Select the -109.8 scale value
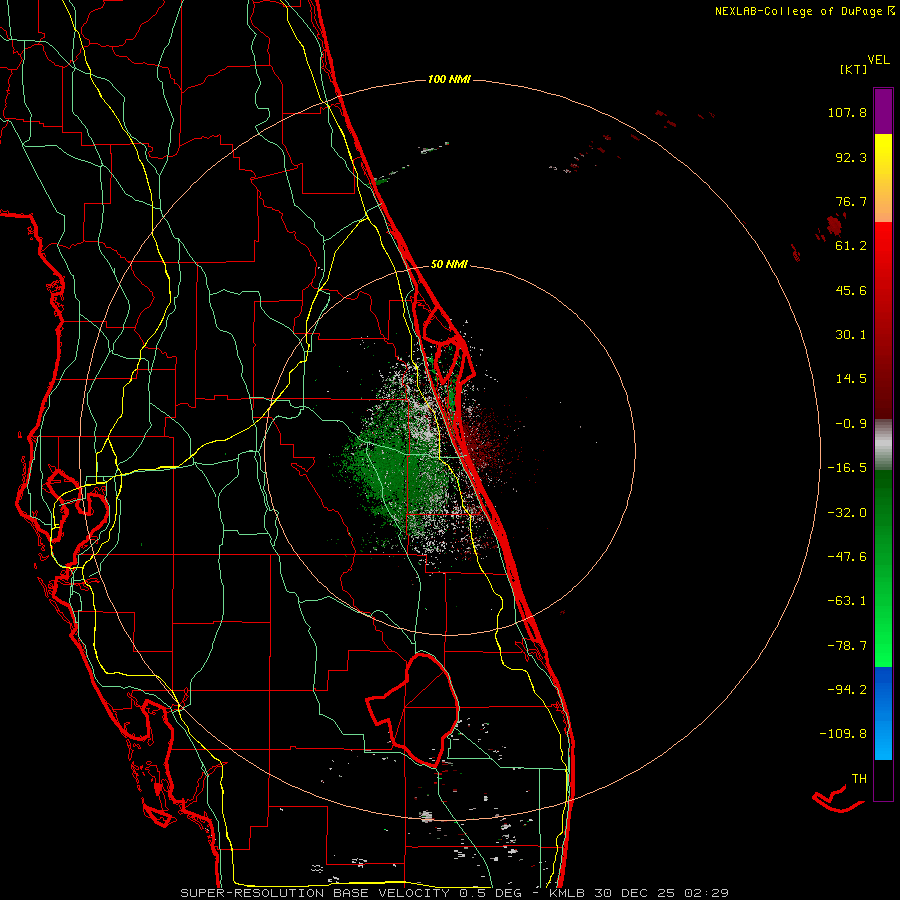Screen dimensions: 900x900 (x=843, y=734)
